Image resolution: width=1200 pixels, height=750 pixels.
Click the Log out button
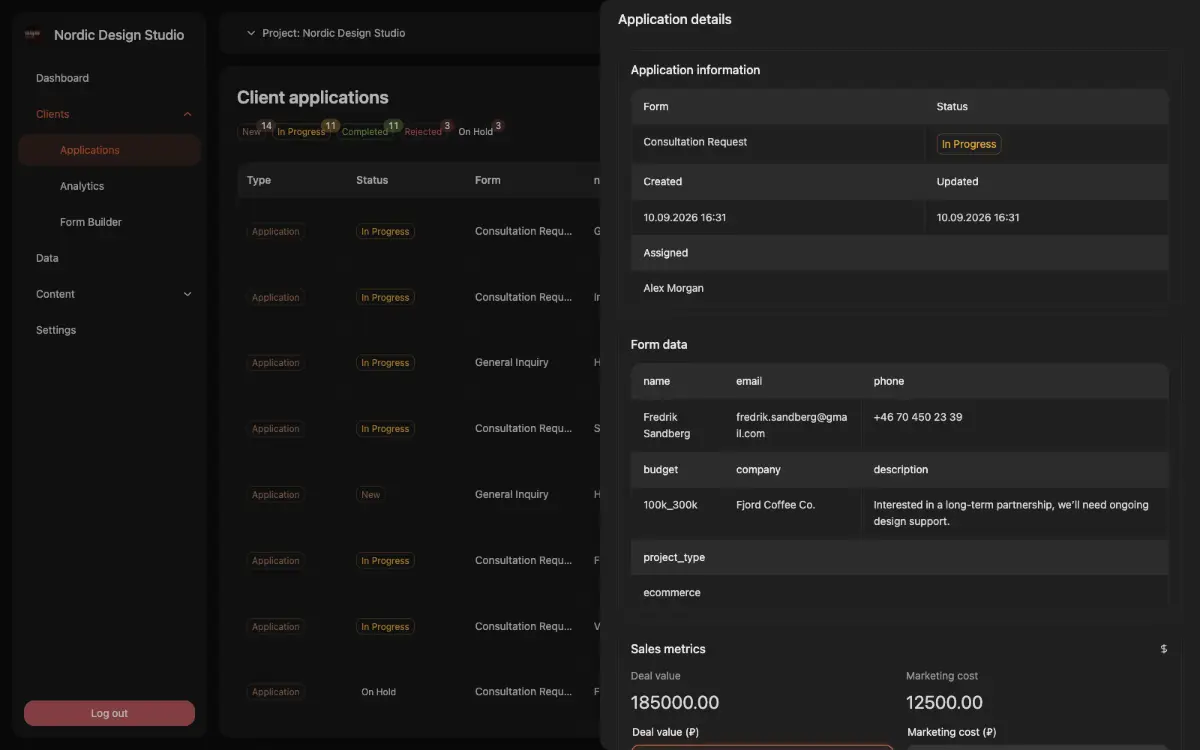(109, 713)
